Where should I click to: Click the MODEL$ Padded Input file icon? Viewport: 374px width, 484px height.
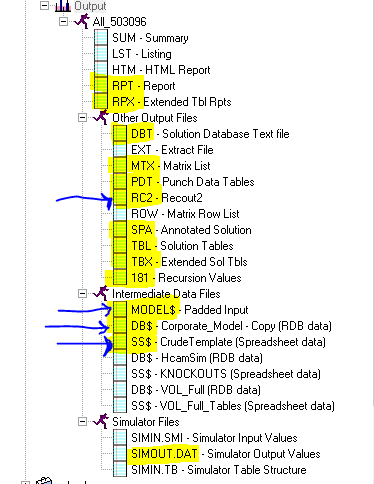click(x=120, y=310)
